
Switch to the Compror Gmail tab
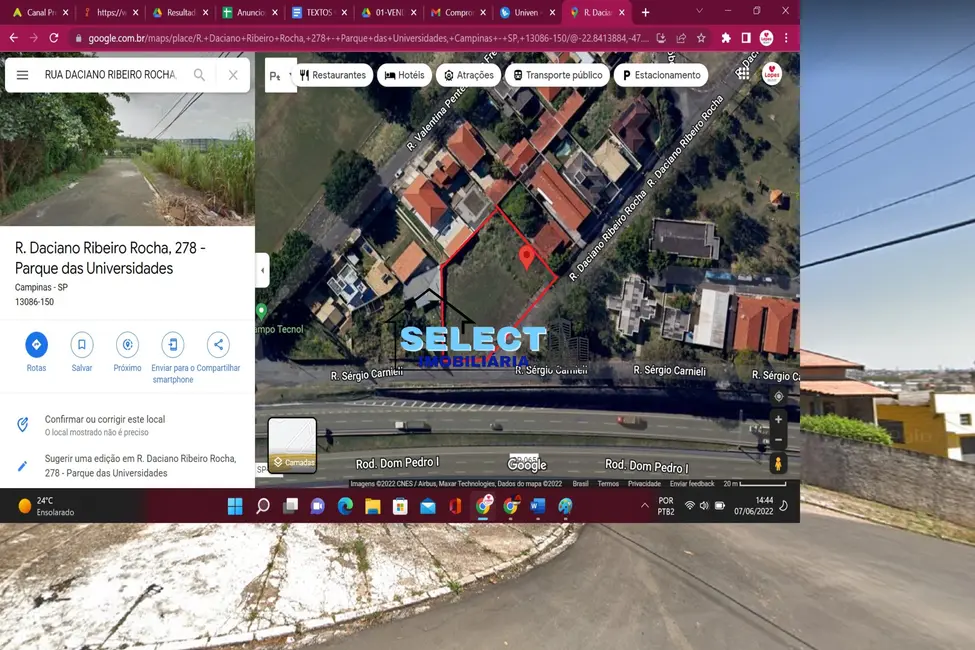[458, 12]
